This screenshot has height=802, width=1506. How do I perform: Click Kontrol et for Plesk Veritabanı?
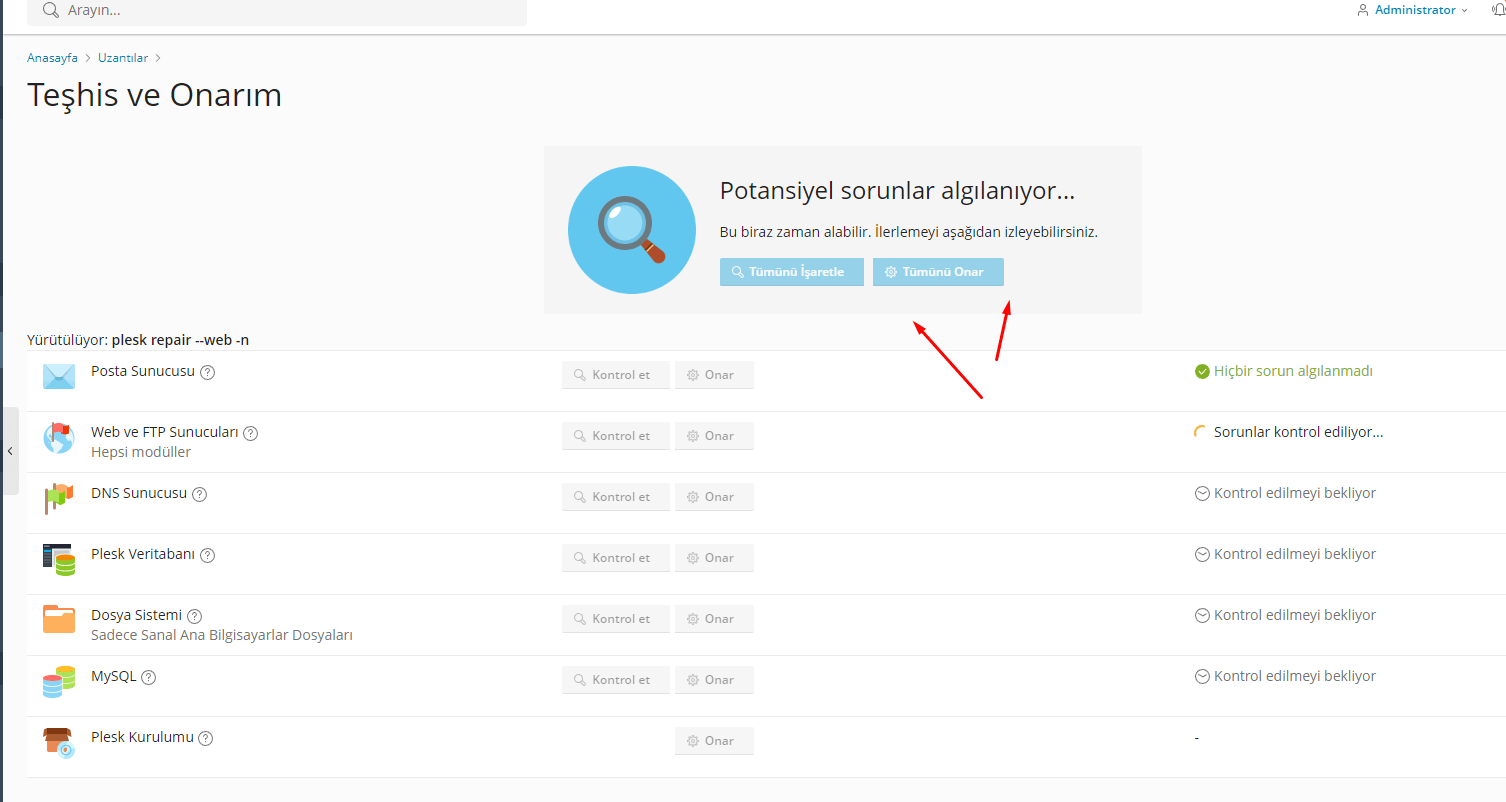[616, 558]
